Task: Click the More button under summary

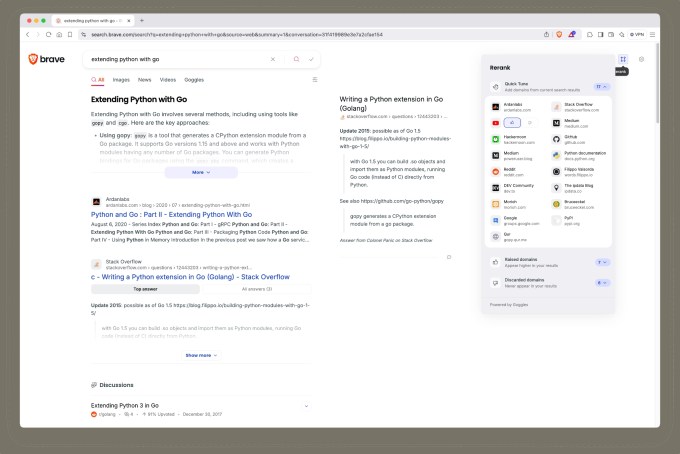Action: click(x=201, y=172)
